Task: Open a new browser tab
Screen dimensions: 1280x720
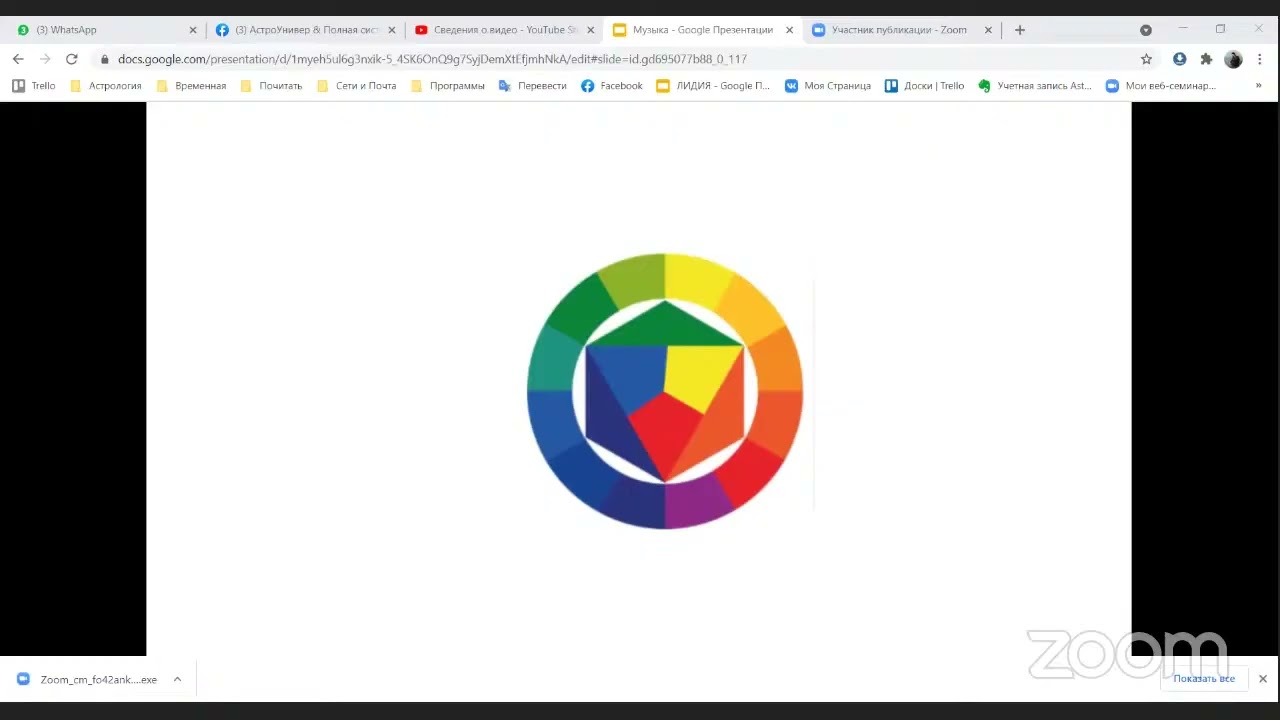Action: pyautogui.click(x=1020, y=30)
